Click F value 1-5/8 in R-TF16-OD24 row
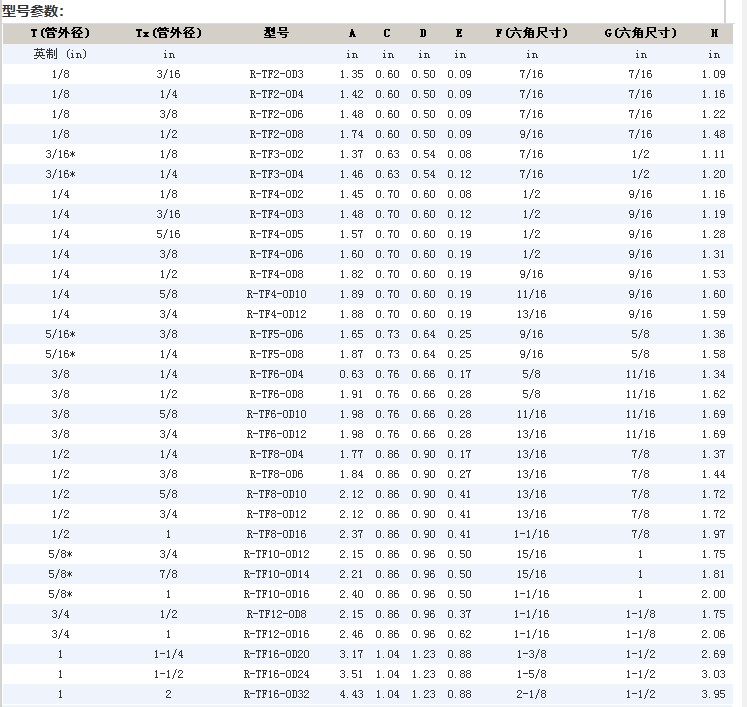 coord(531,675)
